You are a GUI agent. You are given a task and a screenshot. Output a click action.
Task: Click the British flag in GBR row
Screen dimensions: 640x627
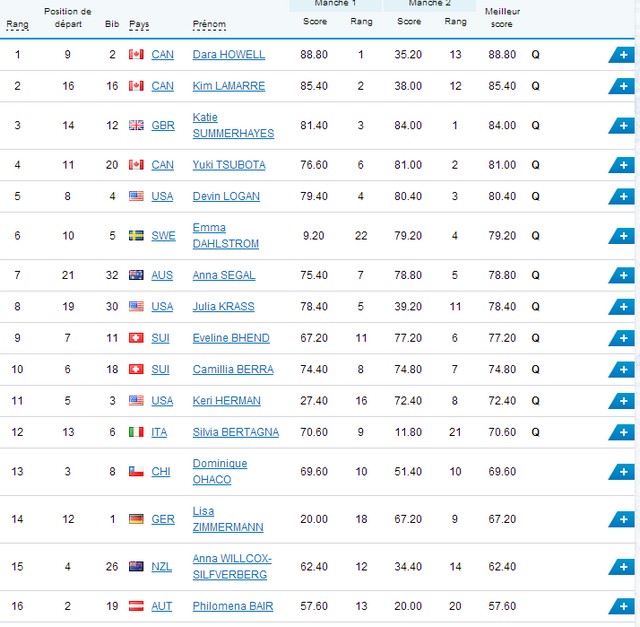click(x=136, y=125)
